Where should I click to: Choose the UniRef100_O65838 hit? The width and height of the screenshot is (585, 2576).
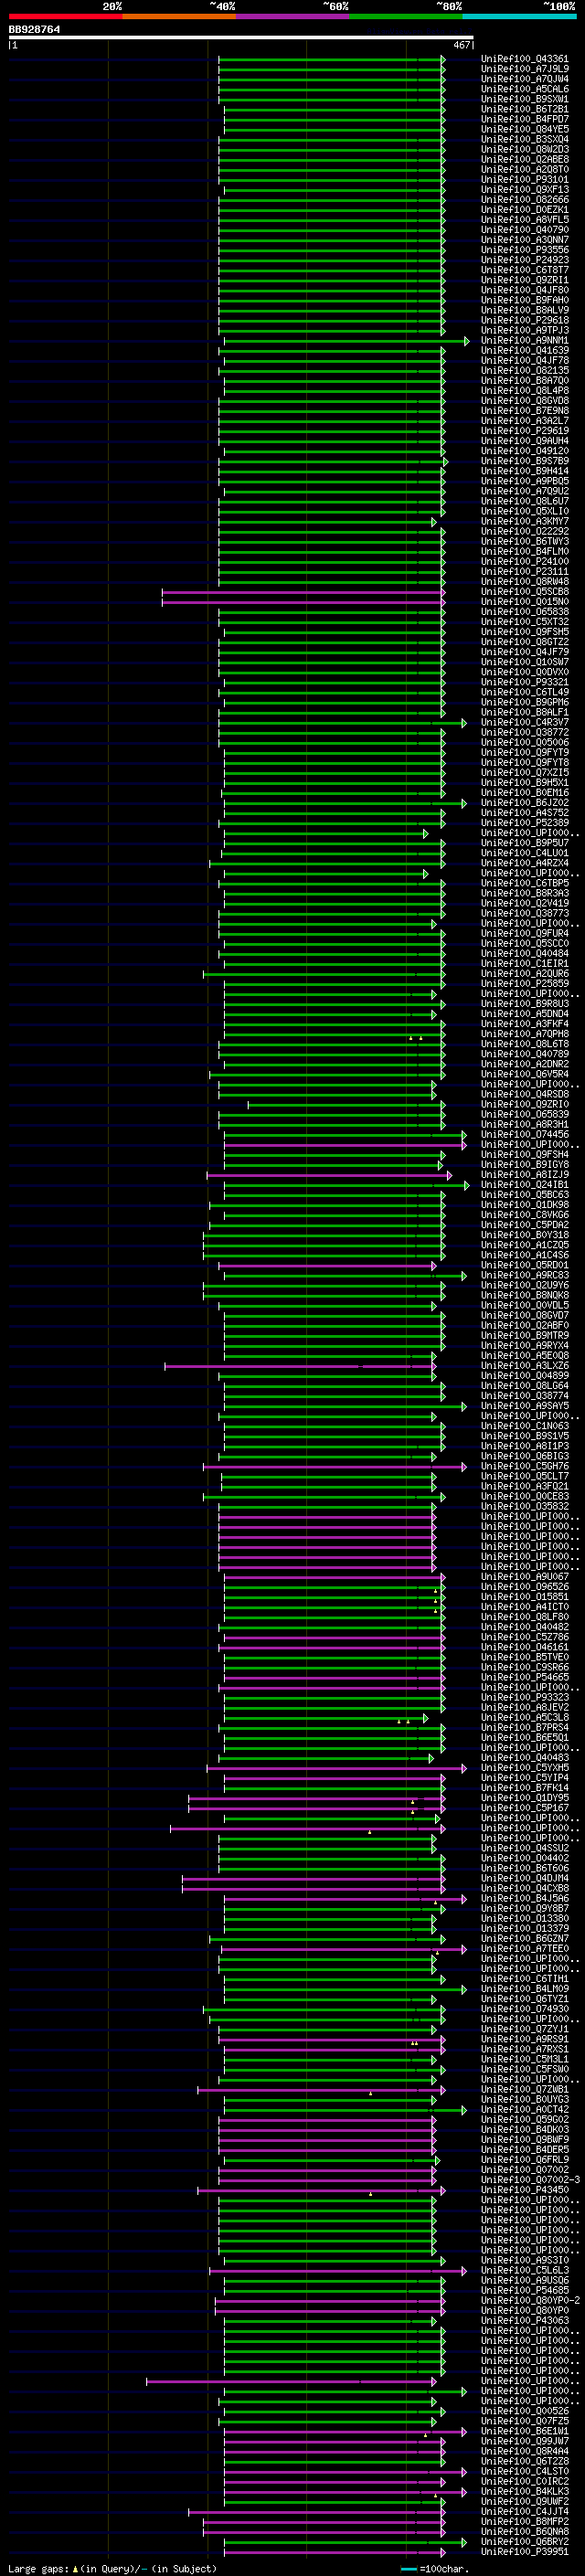click(525, 612)
